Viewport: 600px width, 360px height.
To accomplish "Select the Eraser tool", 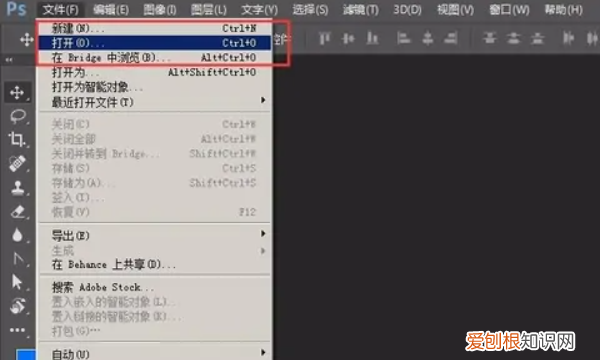I will click(17, 211).
